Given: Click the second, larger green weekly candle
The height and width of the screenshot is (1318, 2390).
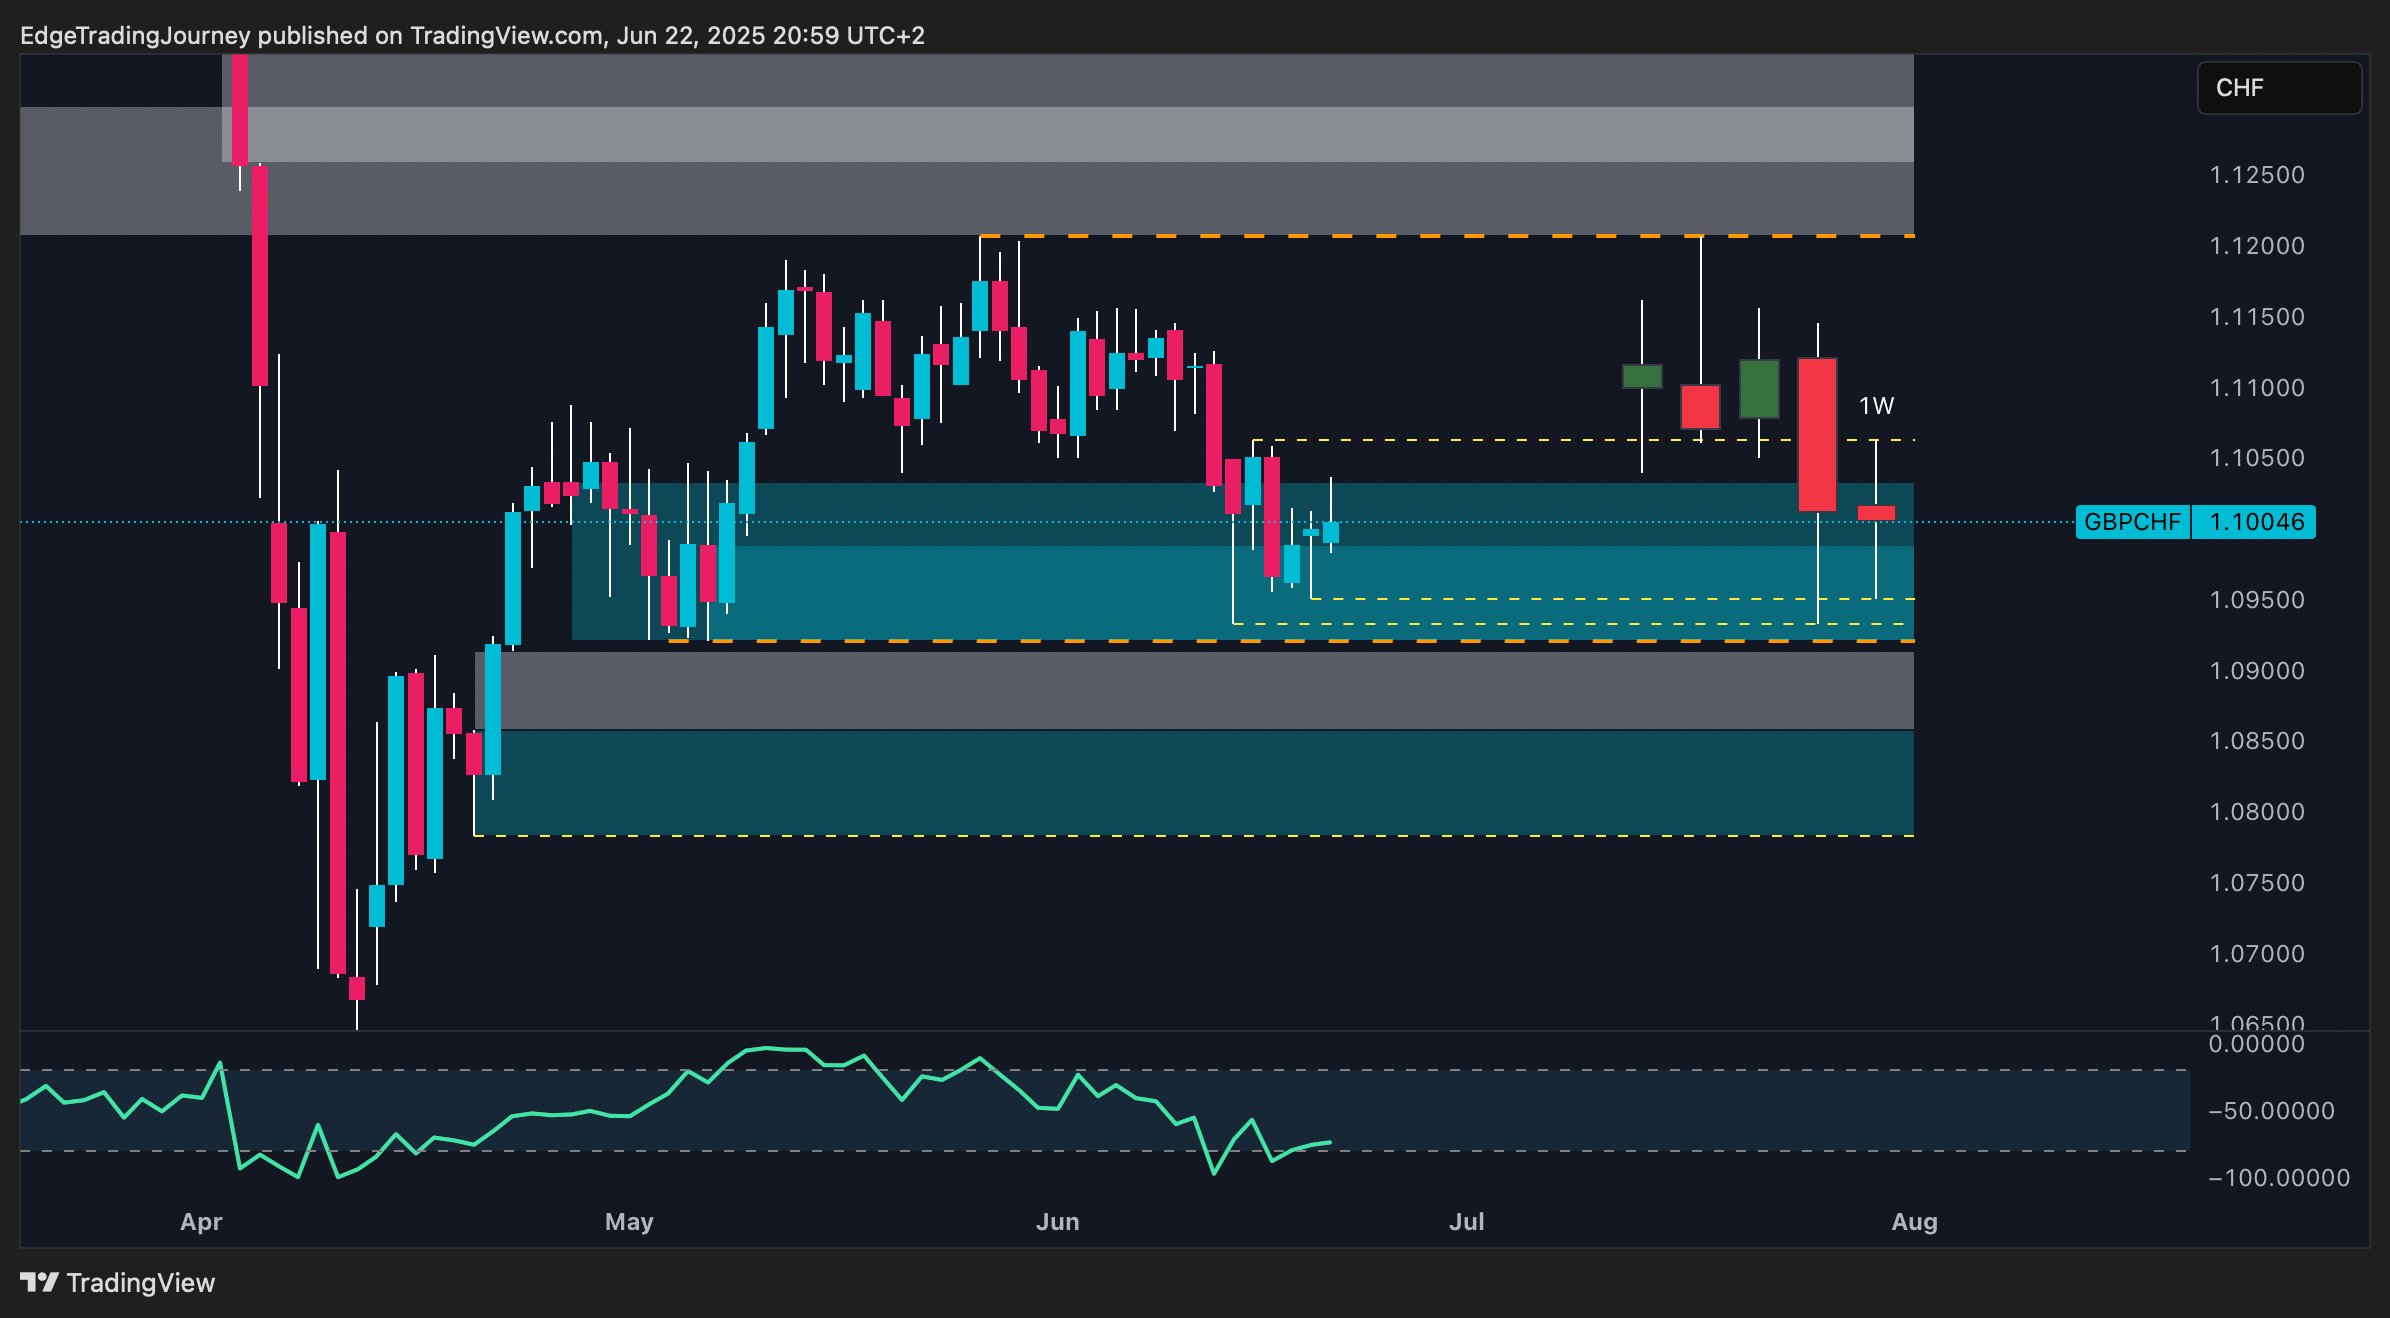Looking at the screenshot, I should (x=1759, y=389).
